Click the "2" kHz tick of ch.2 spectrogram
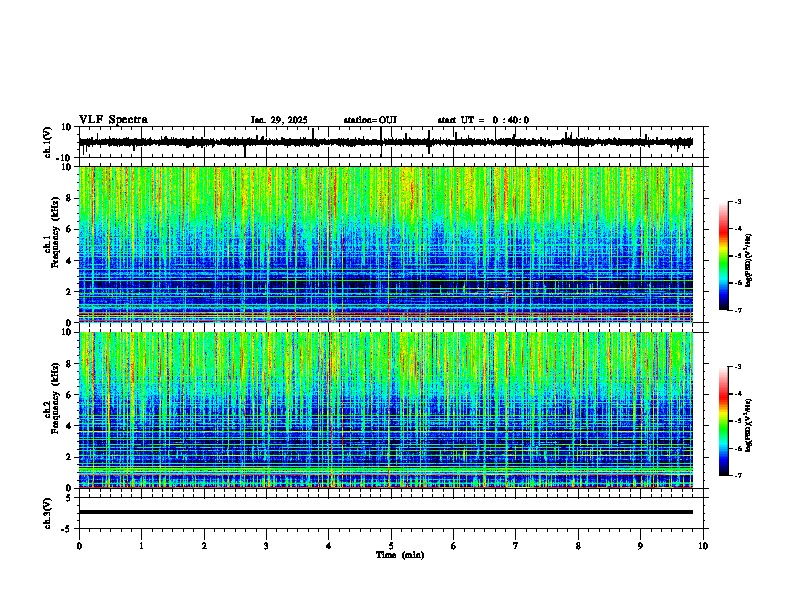The image size is (792, 612). pyautogui.click(x=69, y=457)
